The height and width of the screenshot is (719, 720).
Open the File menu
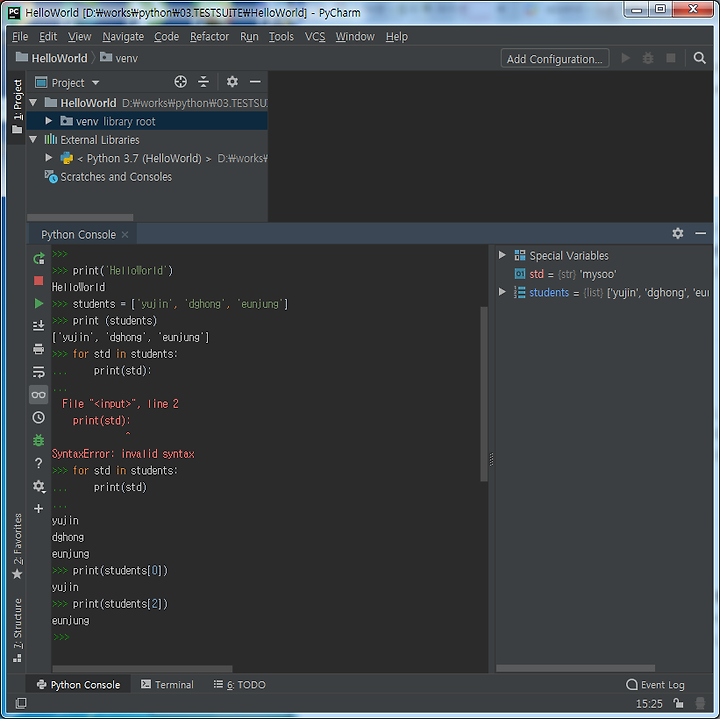(20, 36)
